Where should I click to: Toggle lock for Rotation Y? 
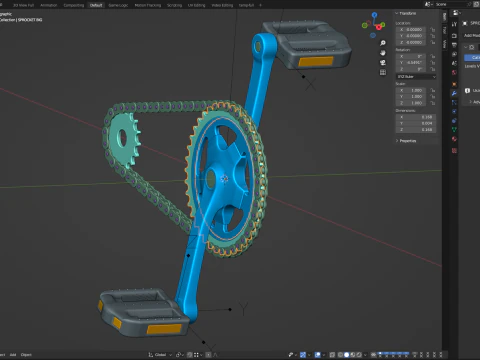click(433, 63)
